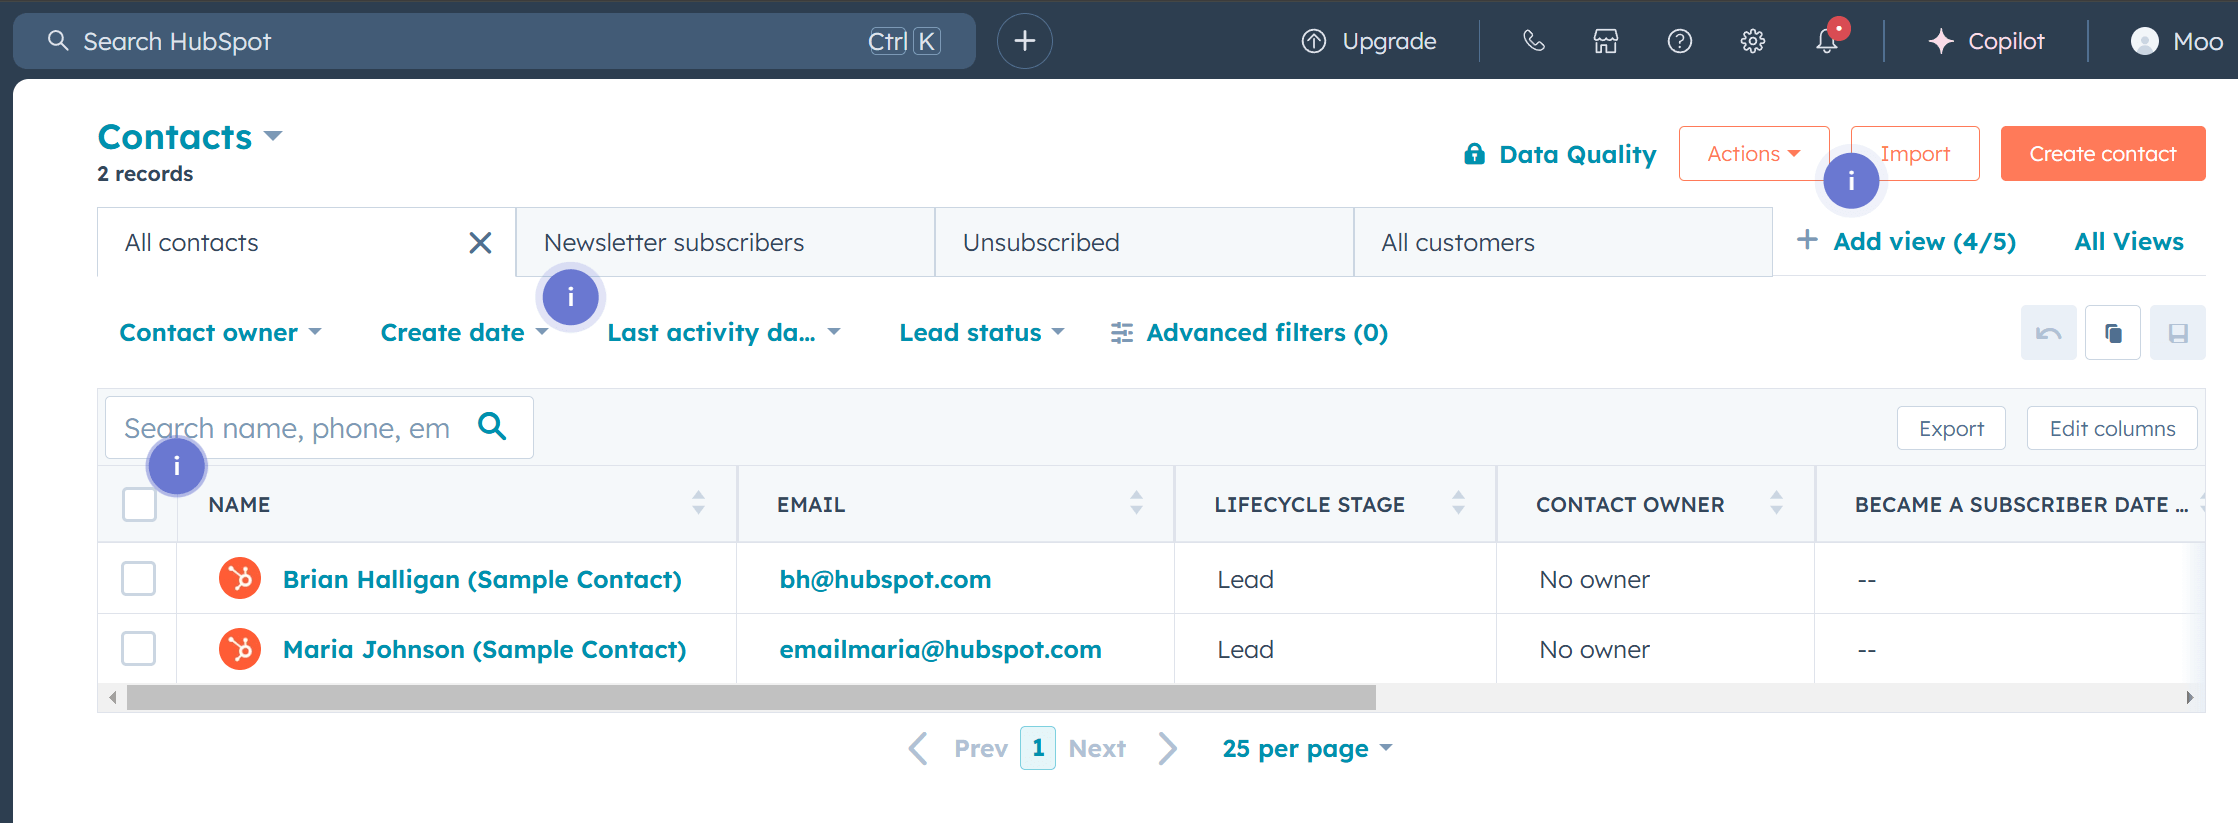
Task: Click Maria Johnson's HubSpot sprocket avatar
Action: pos(240,649)
